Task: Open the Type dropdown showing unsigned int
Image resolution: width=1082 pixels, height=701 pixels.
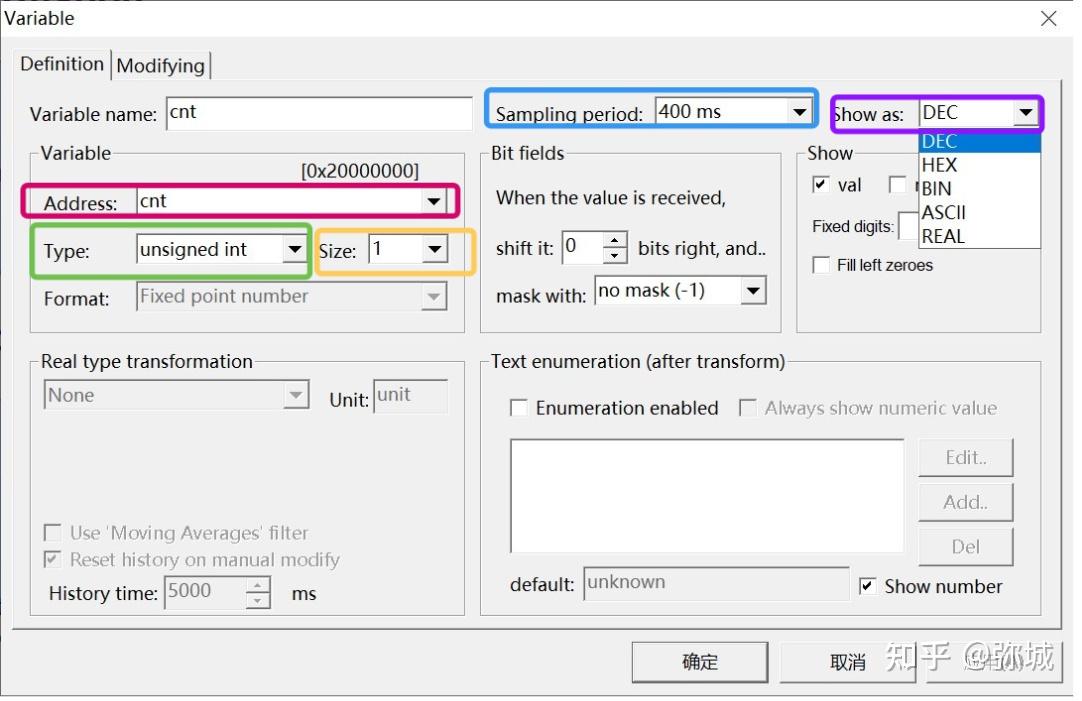Action: [x=295, y=249]
